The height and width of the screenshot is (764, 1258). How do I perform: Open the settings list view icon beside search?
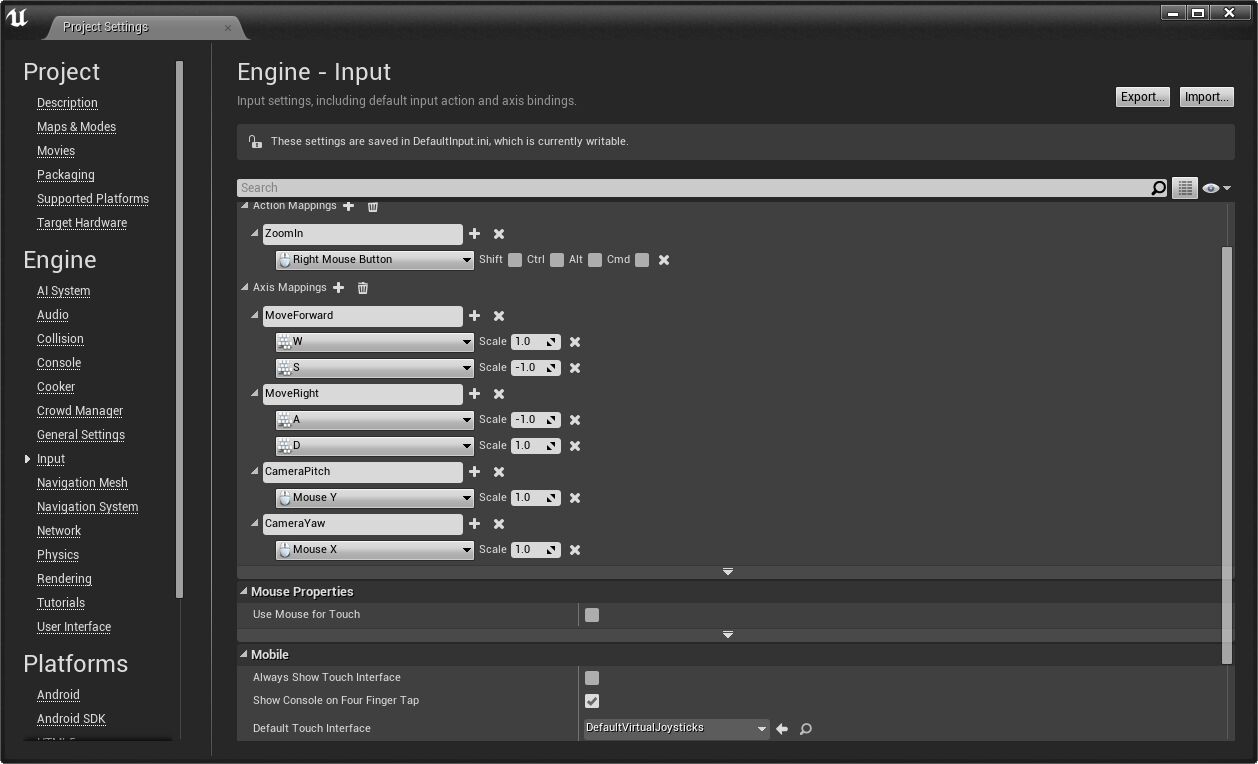(1184, 187)
